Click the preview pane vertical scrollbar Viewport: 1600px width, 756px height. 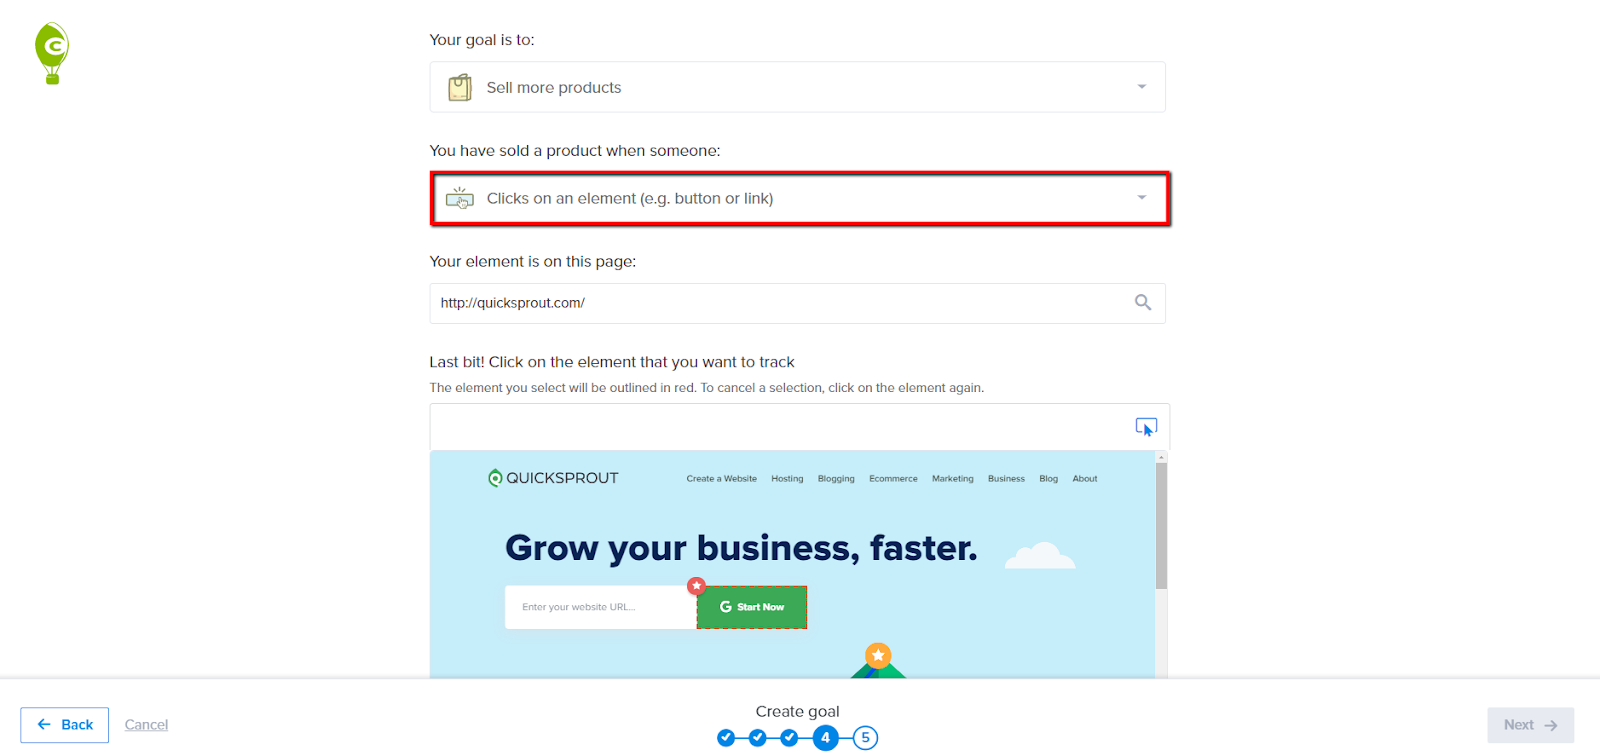(x=1161, y=526)
